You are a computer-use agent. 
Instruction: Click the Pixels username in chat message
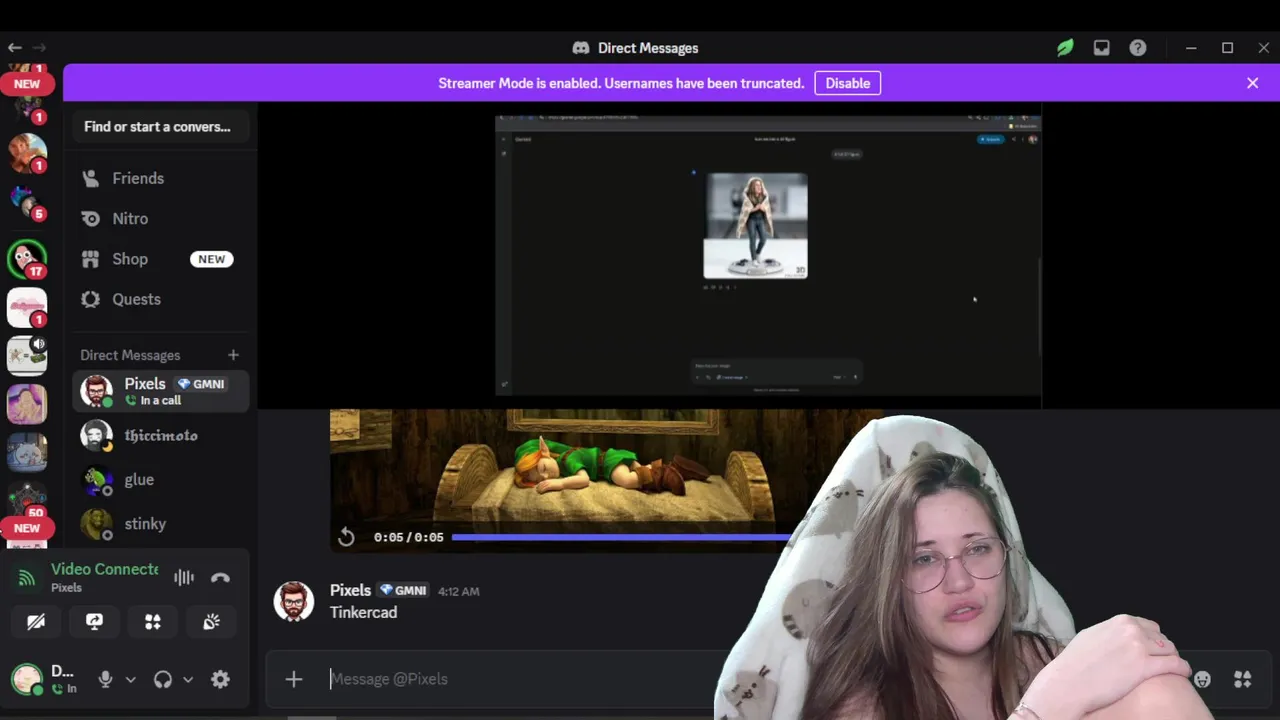(x=350, y=591)
